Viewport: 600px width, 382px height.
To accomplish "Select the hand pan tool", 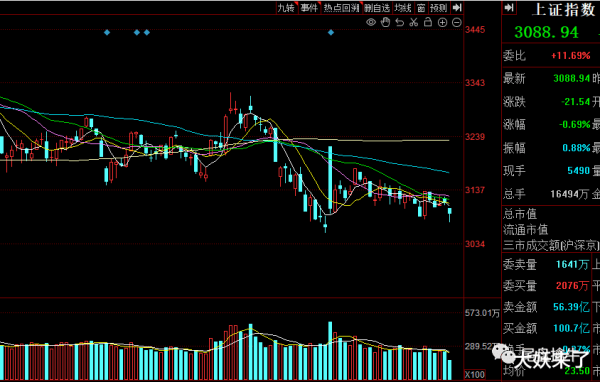I will point(385,22).
